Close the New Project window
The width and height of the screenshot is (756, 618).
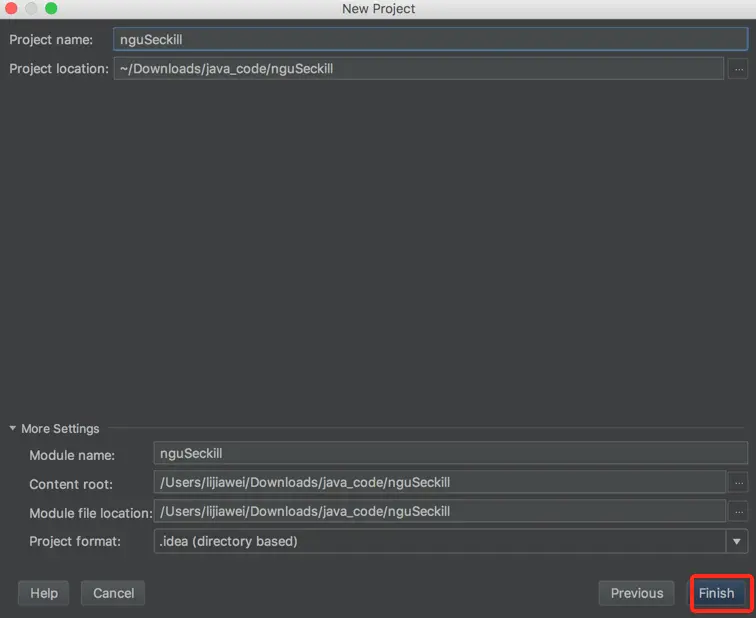11,8
